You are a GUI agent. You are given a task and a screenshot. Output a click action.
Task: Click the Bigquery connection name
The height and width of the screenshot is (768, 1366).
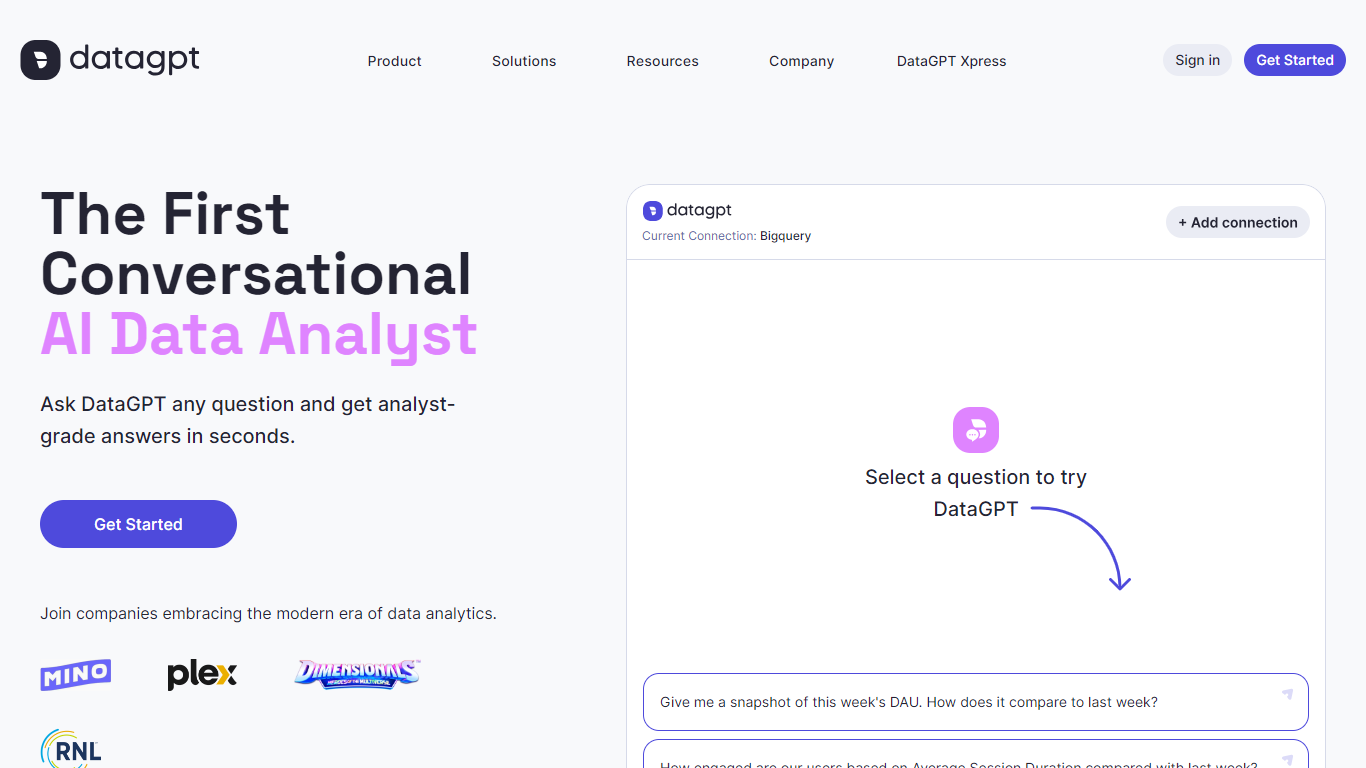(785, 236)
